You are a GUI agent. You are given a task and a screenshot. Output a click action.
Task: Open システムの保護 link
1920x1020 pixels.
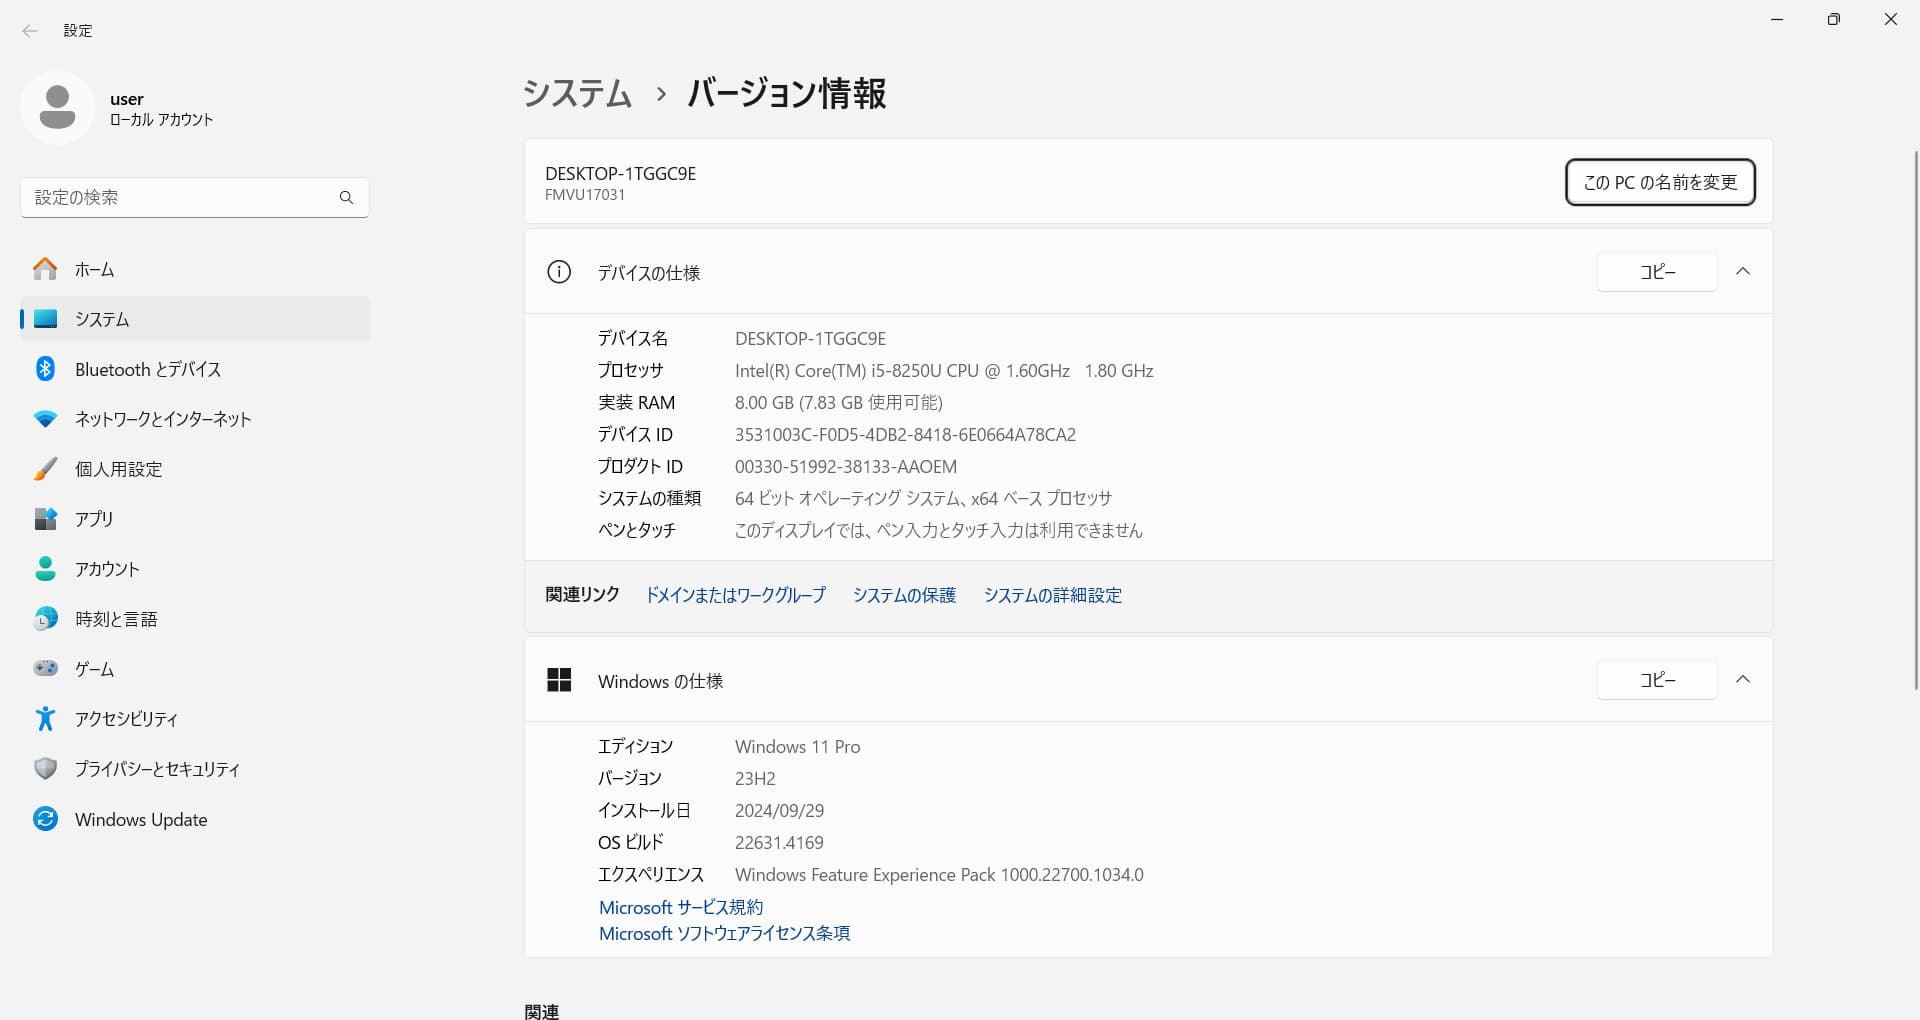[904, 595]
